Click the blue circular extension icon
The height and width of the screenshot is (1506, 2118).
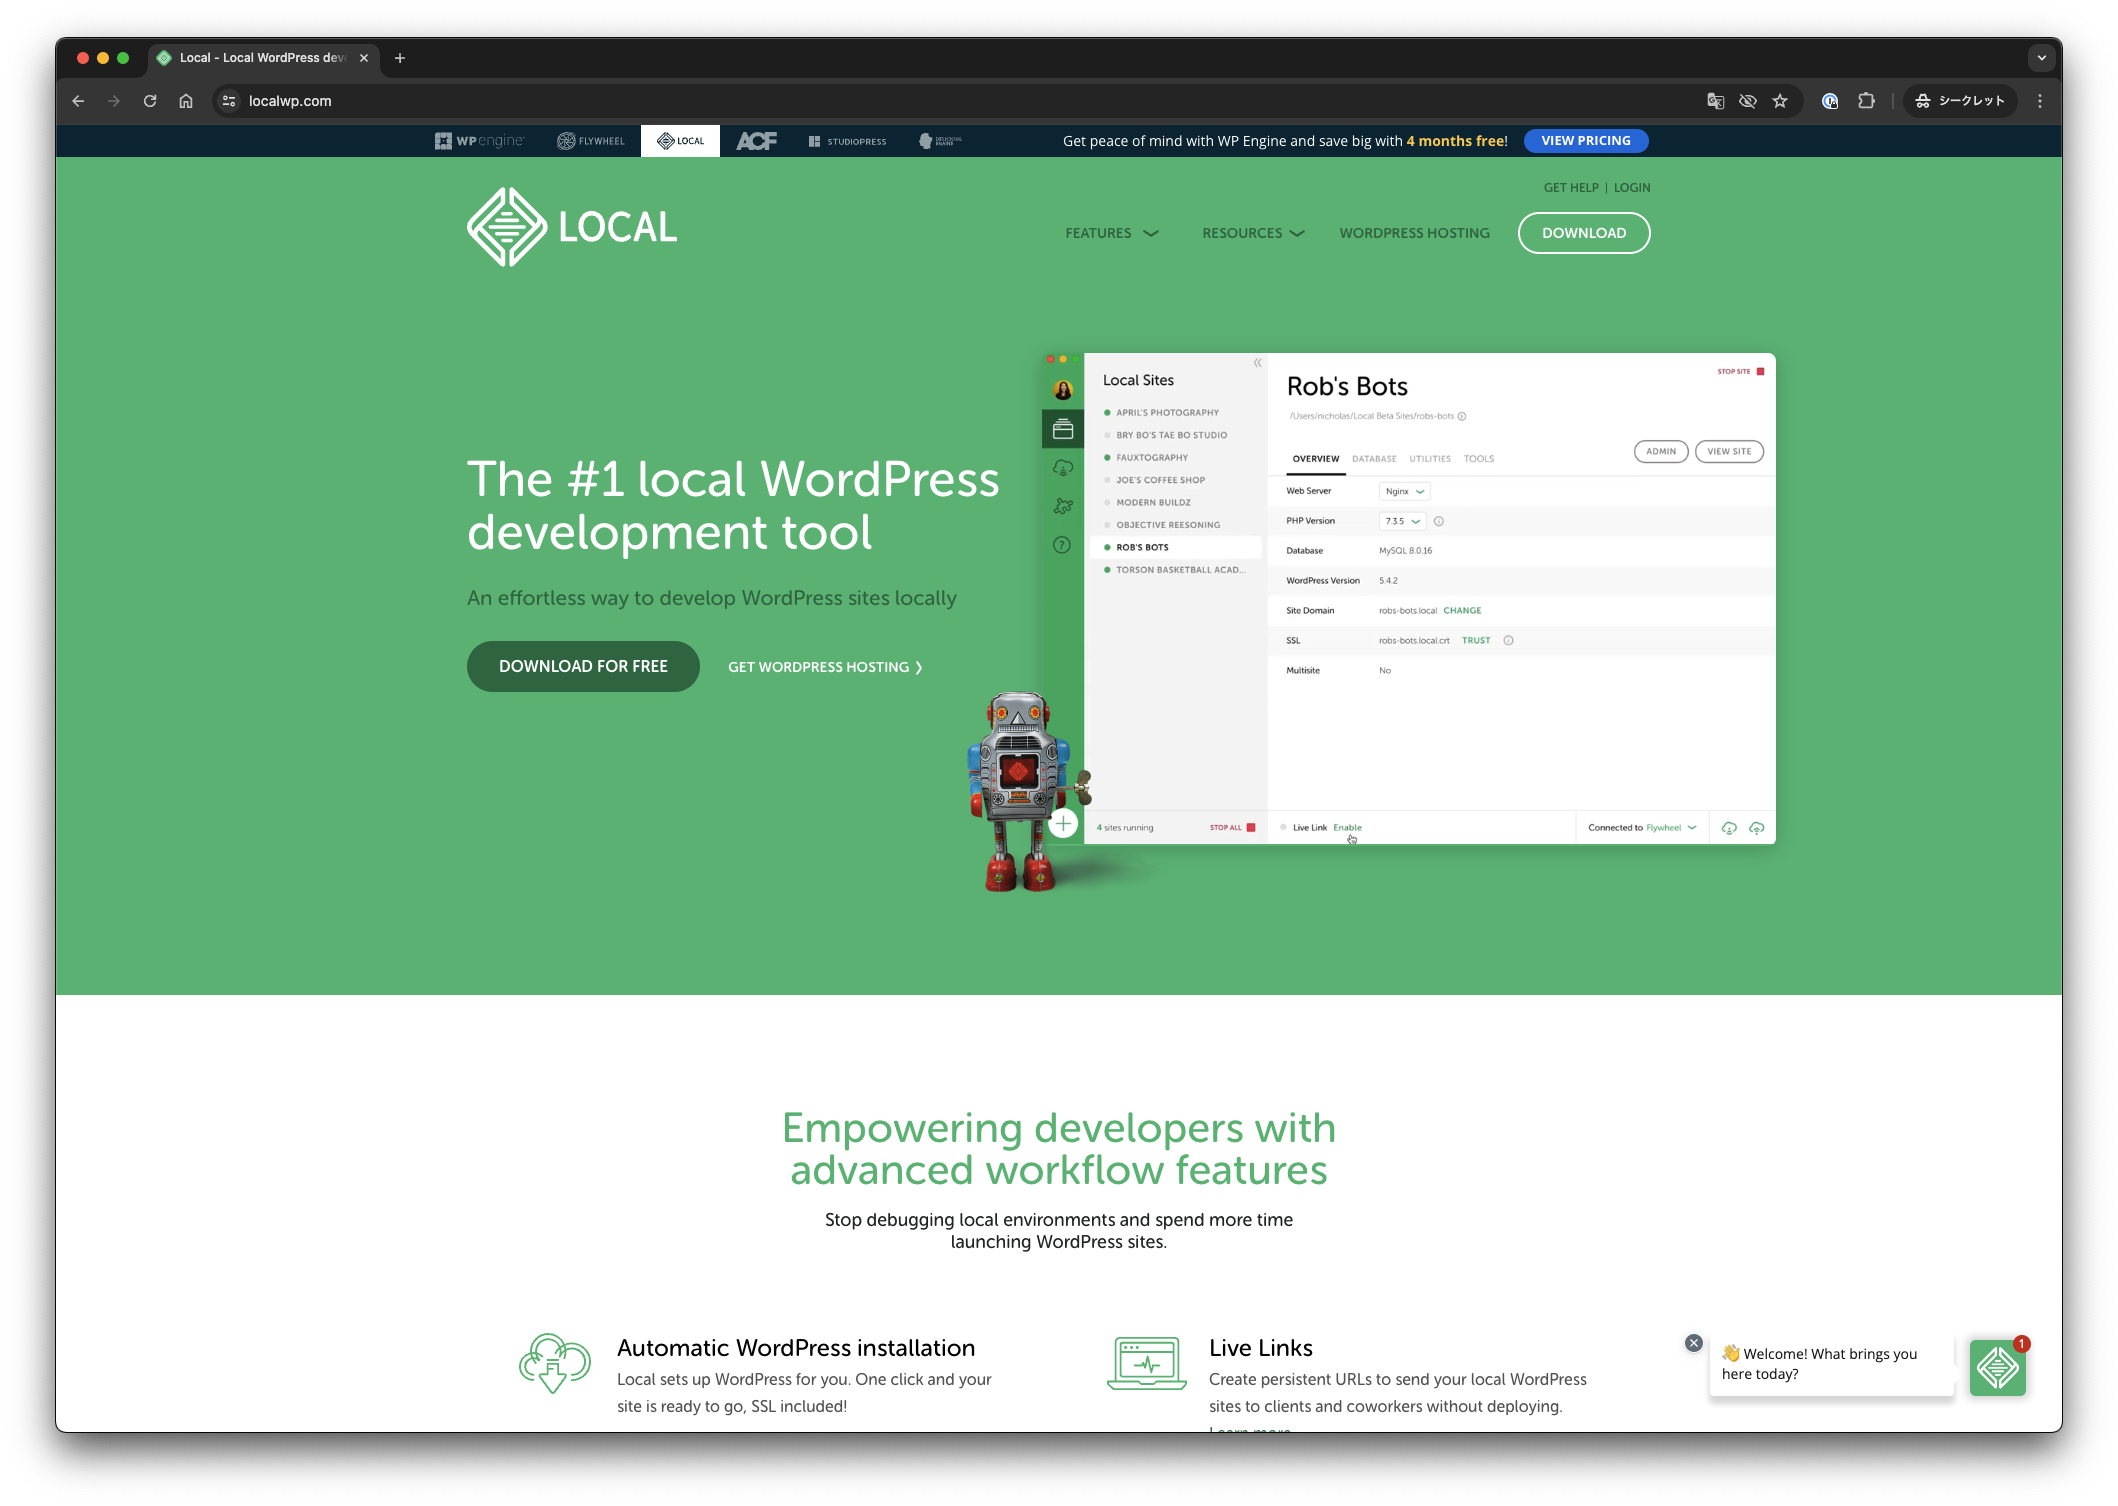(1830, 101)
